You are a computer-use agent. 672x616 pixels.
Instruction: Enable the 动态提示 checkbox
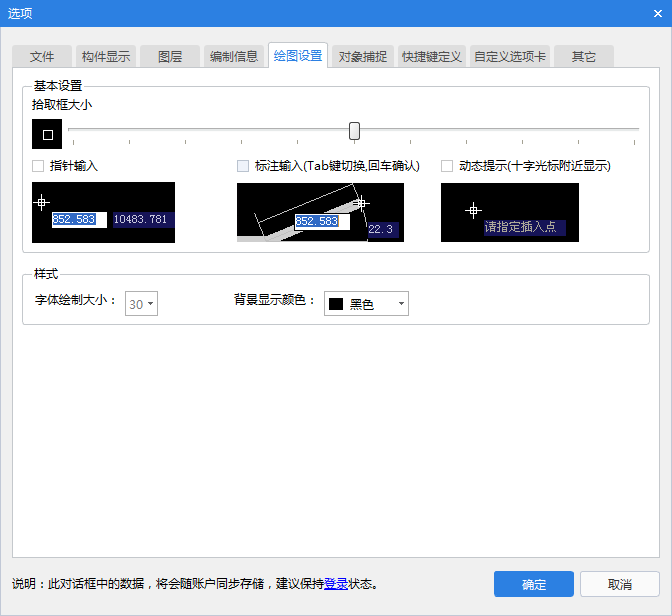click(447, 166)
